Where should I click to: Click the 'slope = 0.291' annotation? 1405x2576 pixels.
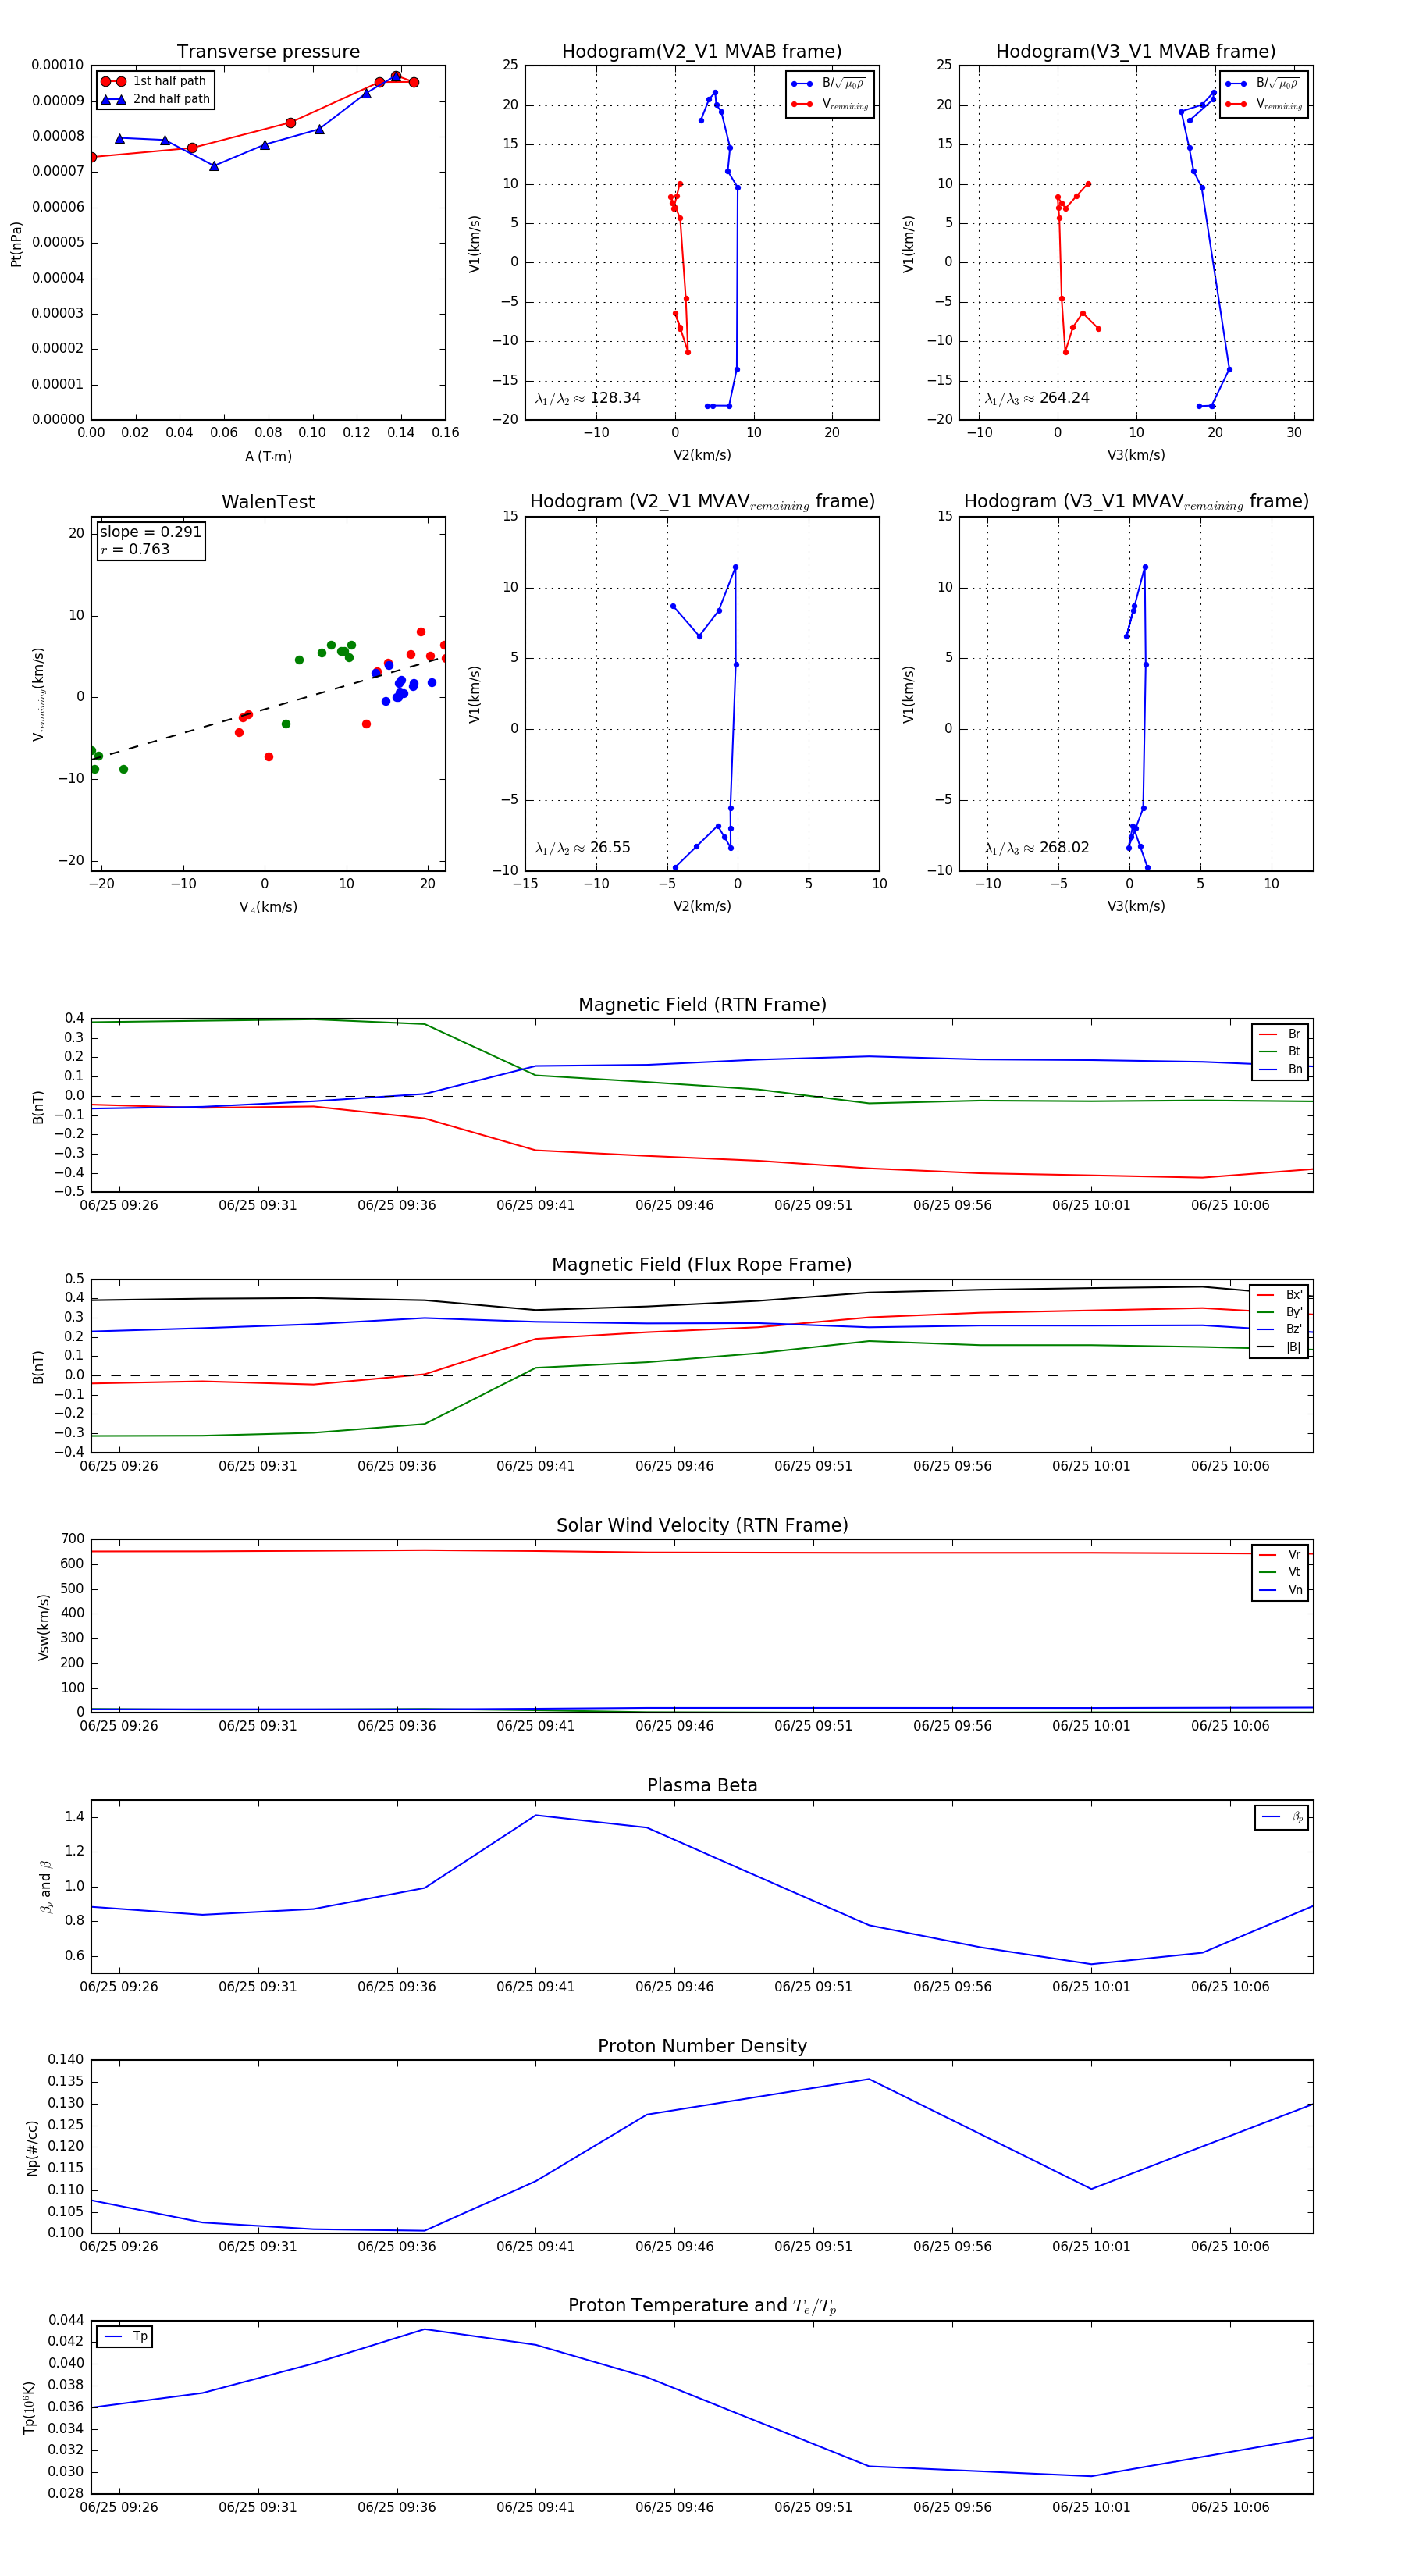click(150, 532)
